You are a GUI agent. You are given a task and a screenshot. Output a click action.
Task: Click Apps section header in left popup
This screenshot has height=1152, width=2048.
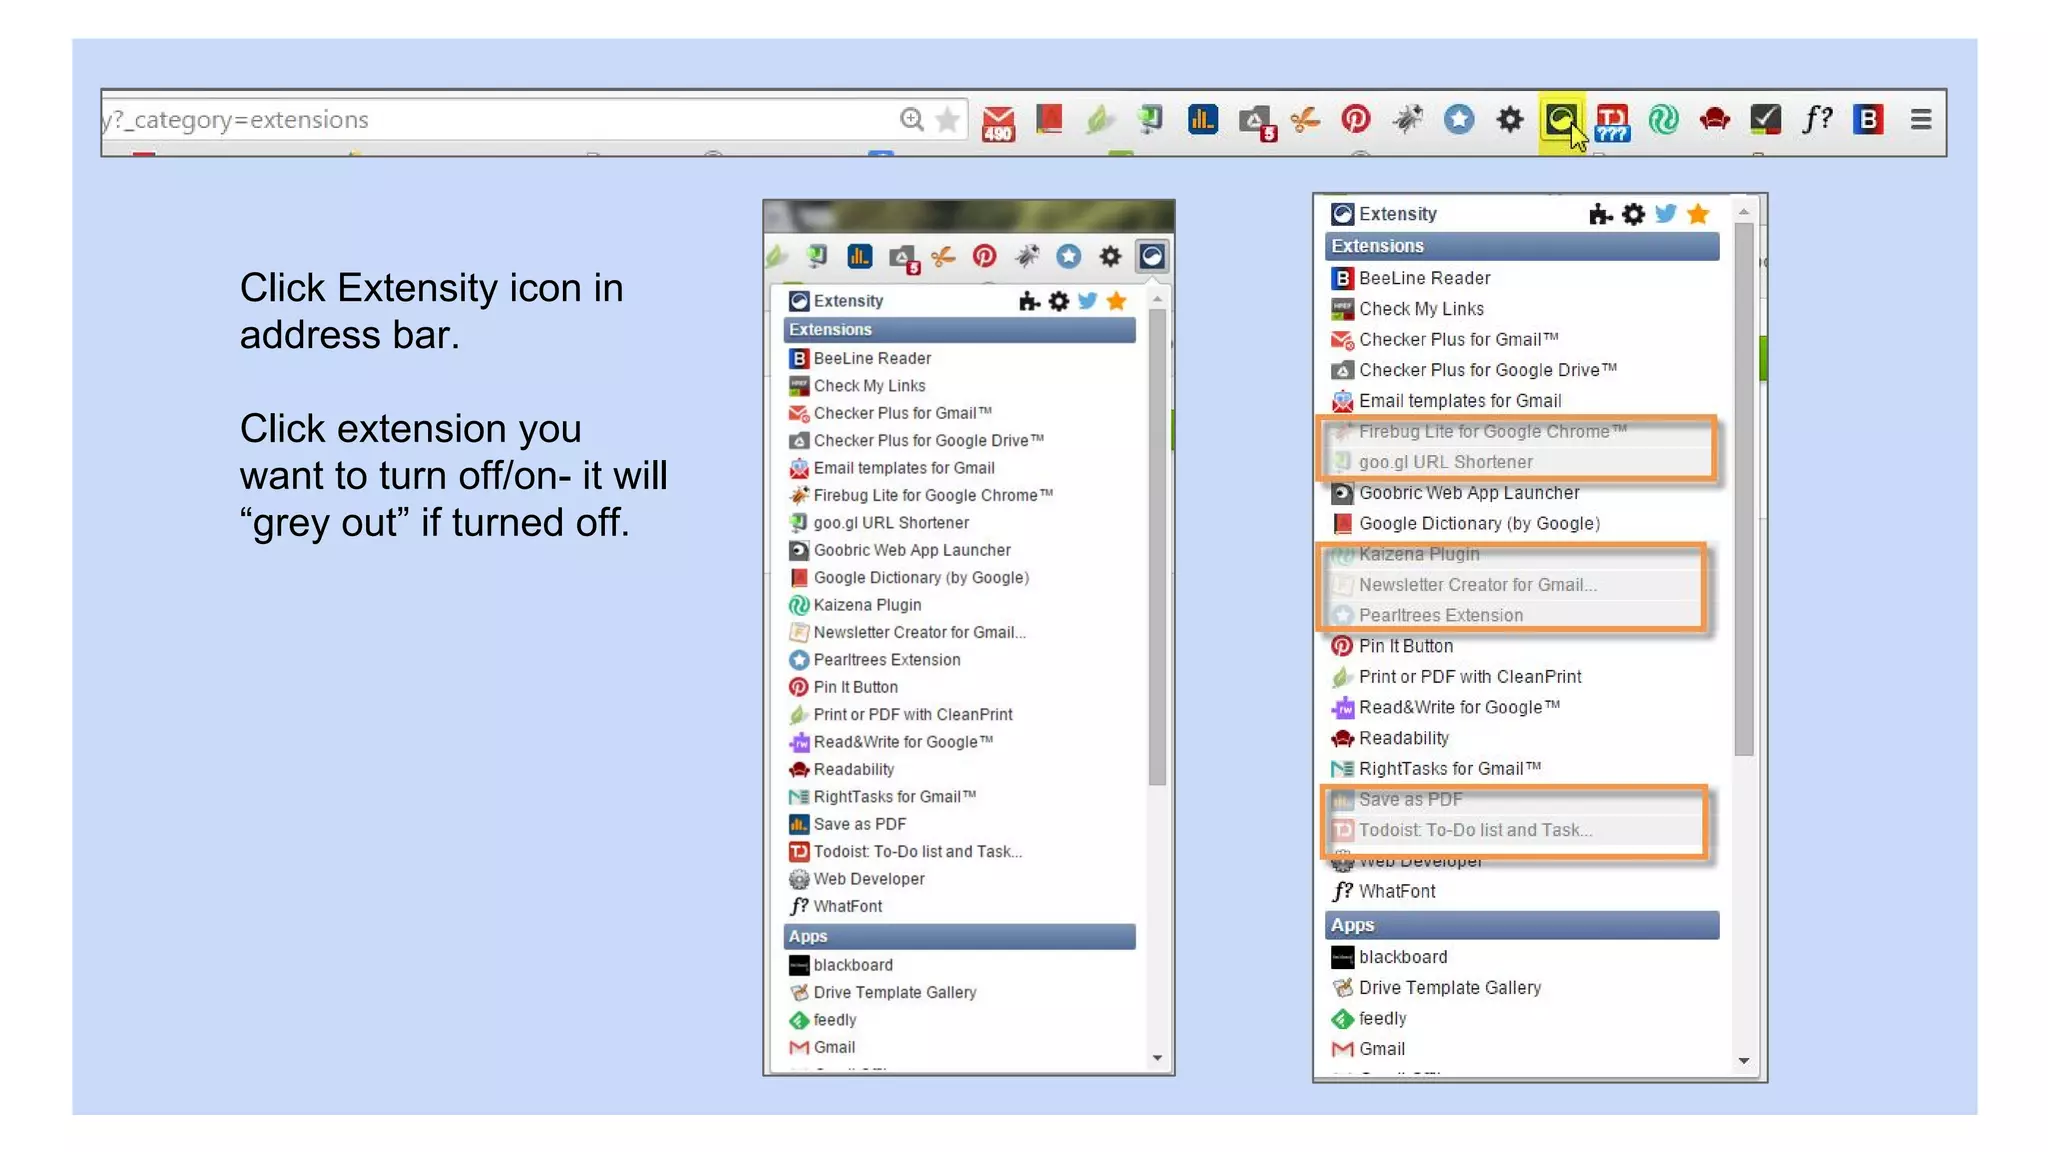click(960, 937)
